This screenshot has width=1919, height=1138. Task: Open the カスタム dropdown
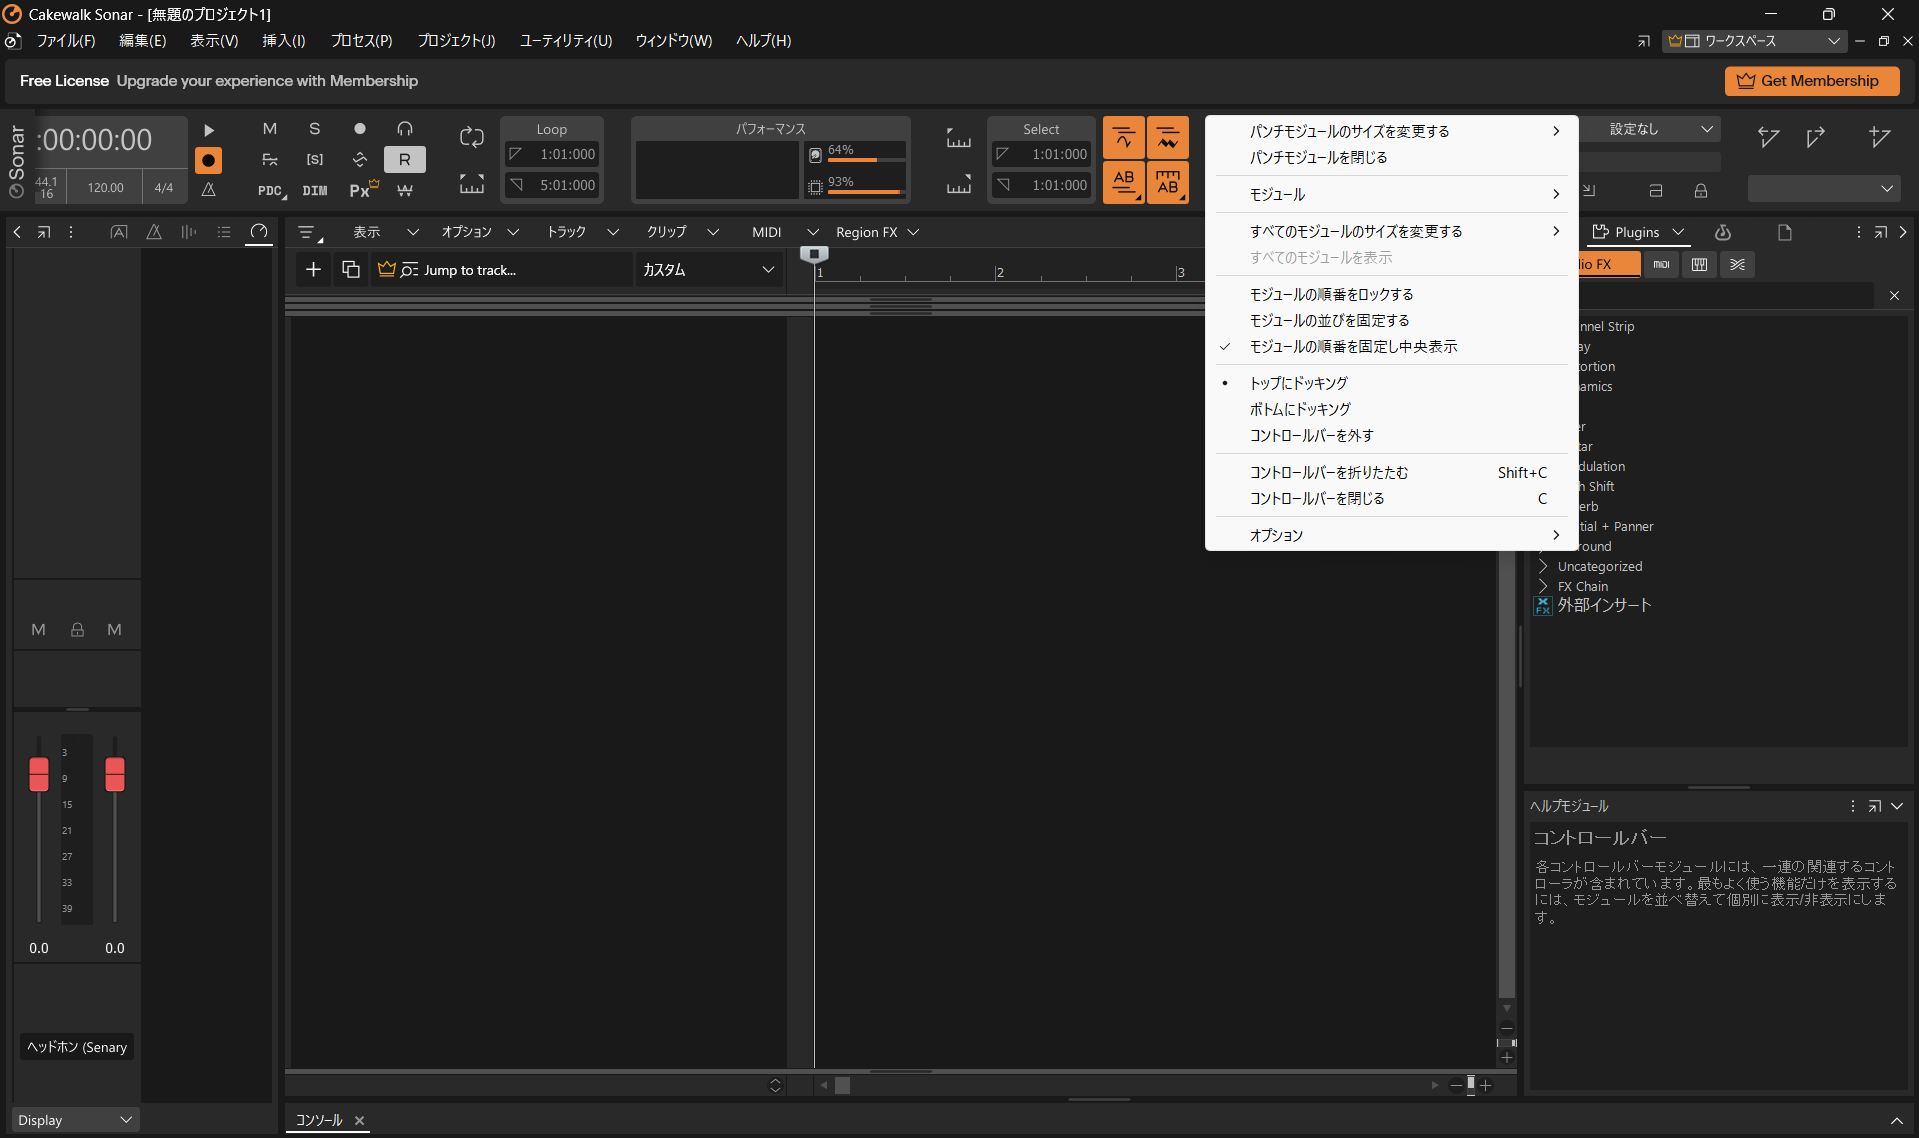pos(707,269)
